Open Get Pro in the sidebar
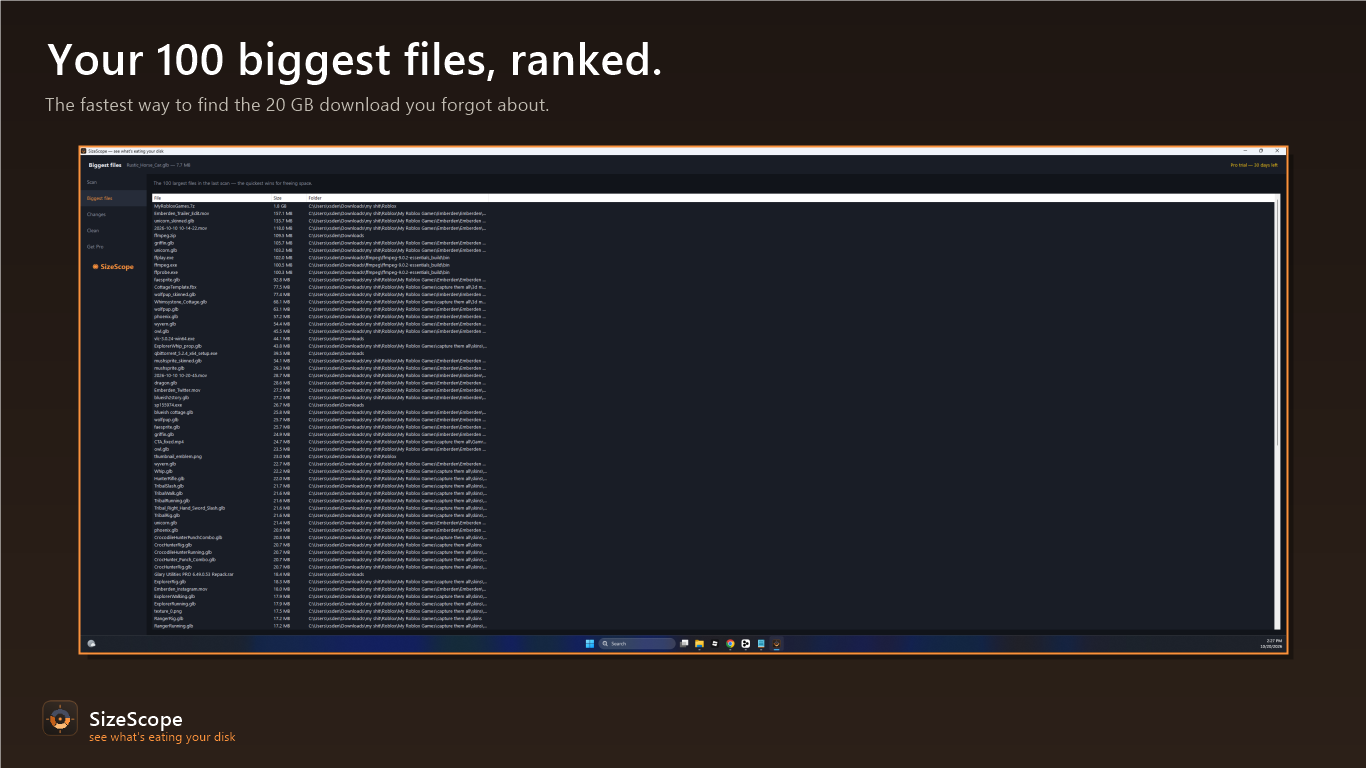1366x768 pixels. point(115,246)
